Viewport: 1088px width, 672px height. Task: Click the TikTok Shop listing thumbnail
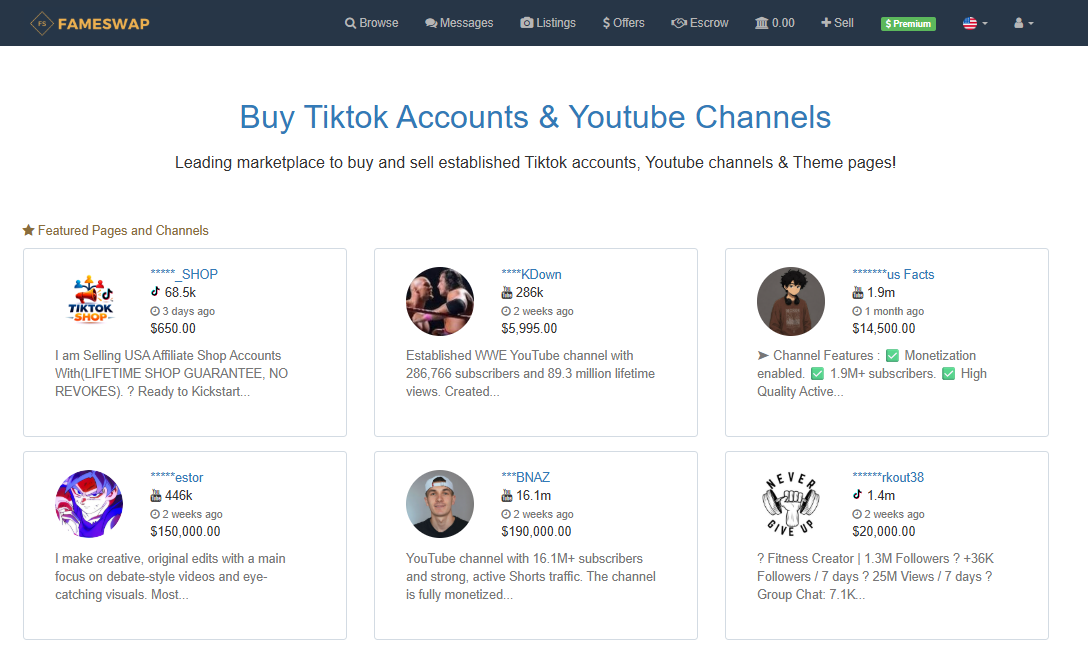click(90, 301)
